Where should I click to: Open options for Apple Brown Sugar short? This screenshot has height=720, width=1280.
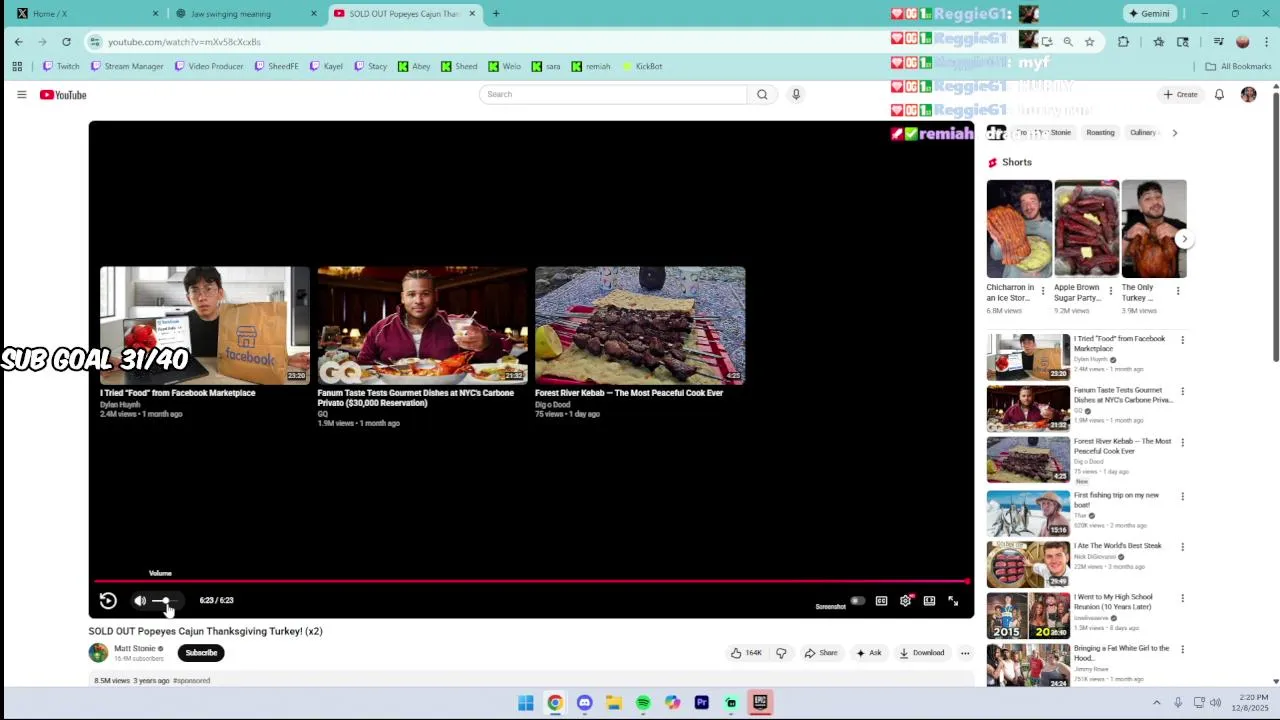click(1110, 291)
